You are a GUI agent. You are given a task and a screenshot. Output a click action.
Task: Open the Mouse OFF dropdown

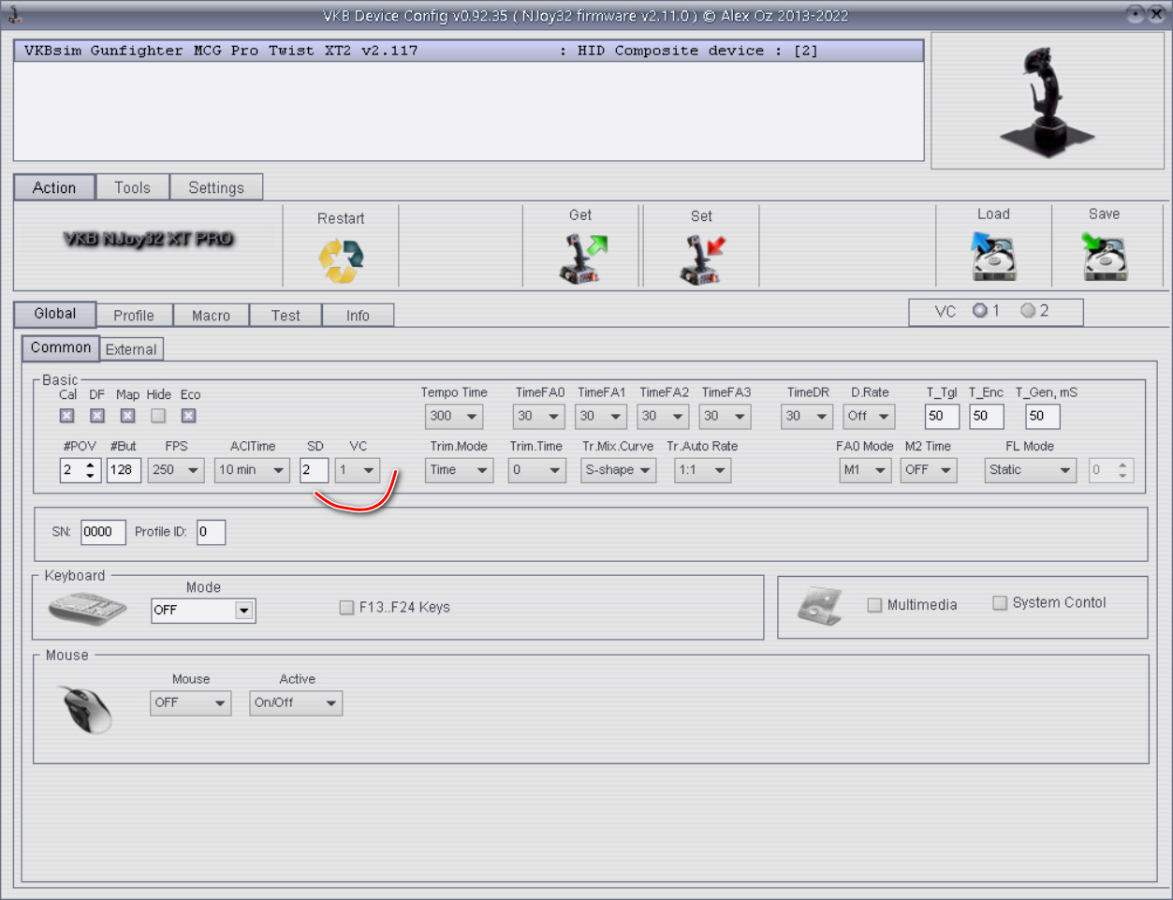tap(191, 703)
